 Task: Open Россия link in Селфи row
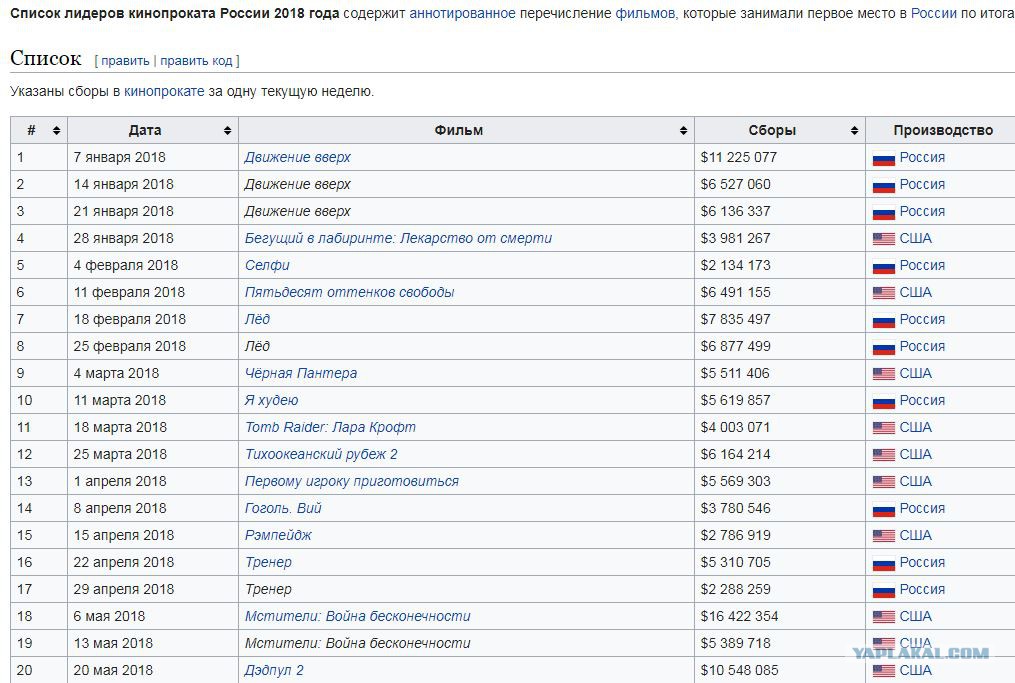coord(922,265)
